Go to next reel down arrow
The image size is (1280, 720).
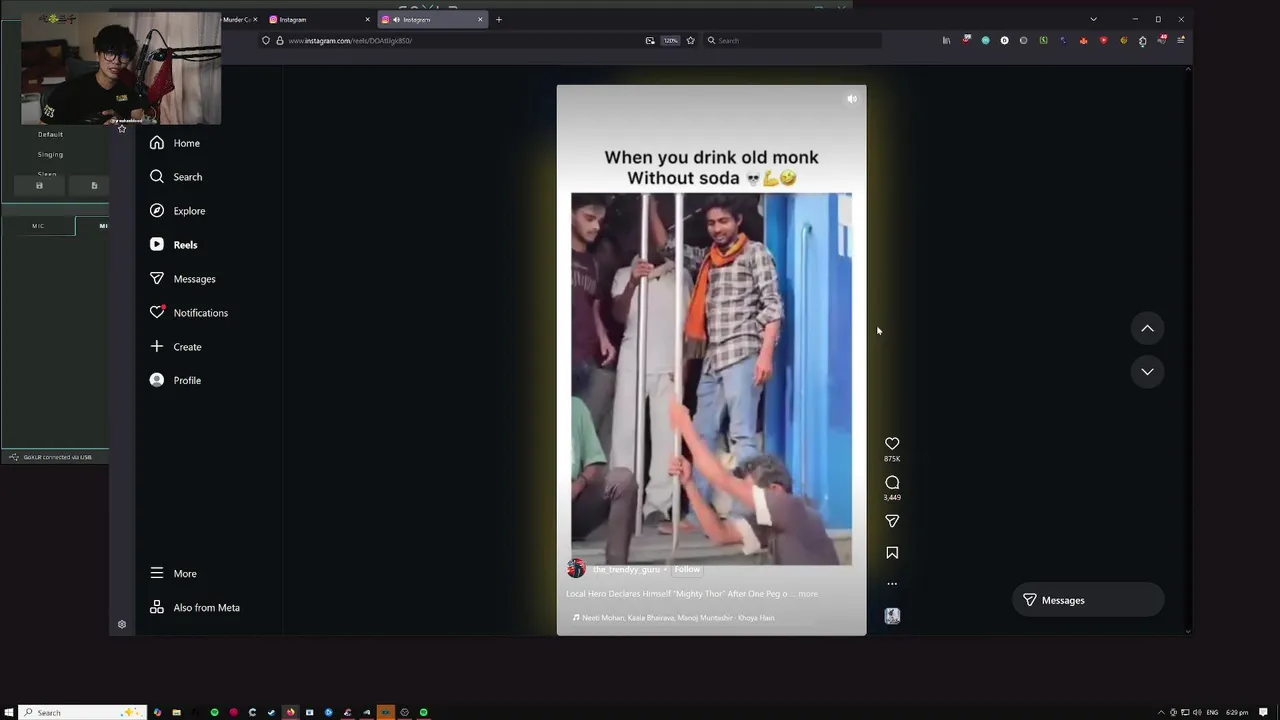tap(1147, 371)
